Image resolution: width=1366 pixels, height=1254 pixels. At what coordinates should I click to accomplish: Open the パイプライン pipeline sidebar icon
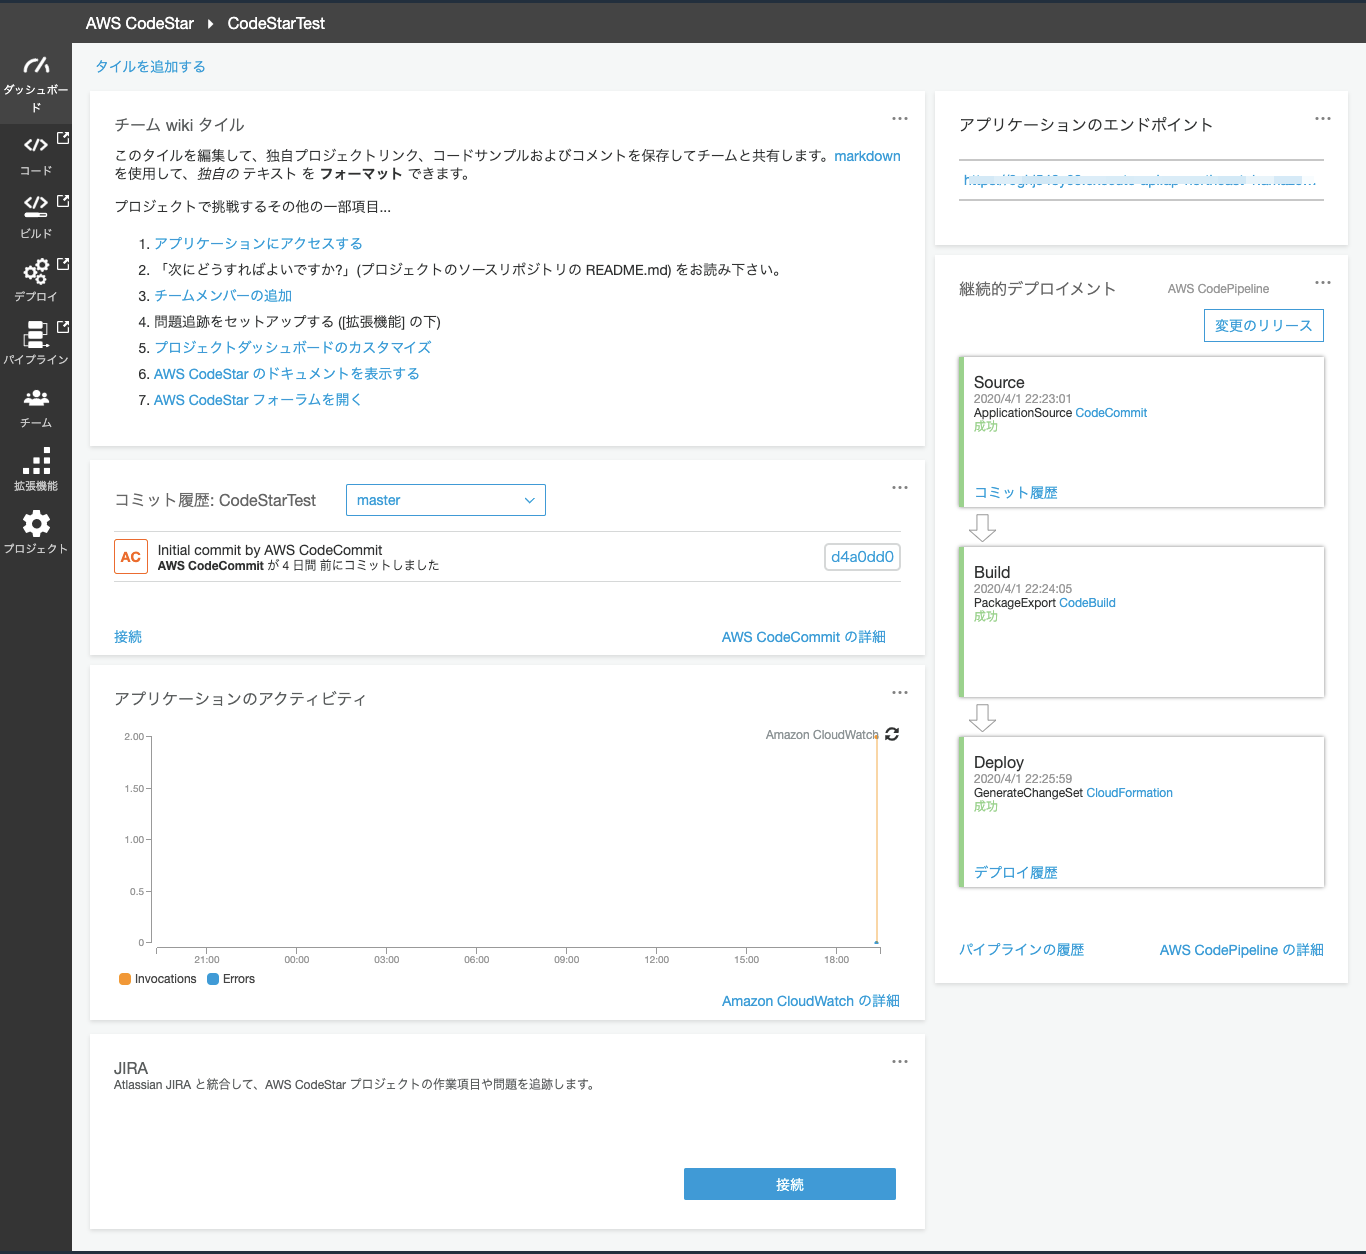(36, 334)
